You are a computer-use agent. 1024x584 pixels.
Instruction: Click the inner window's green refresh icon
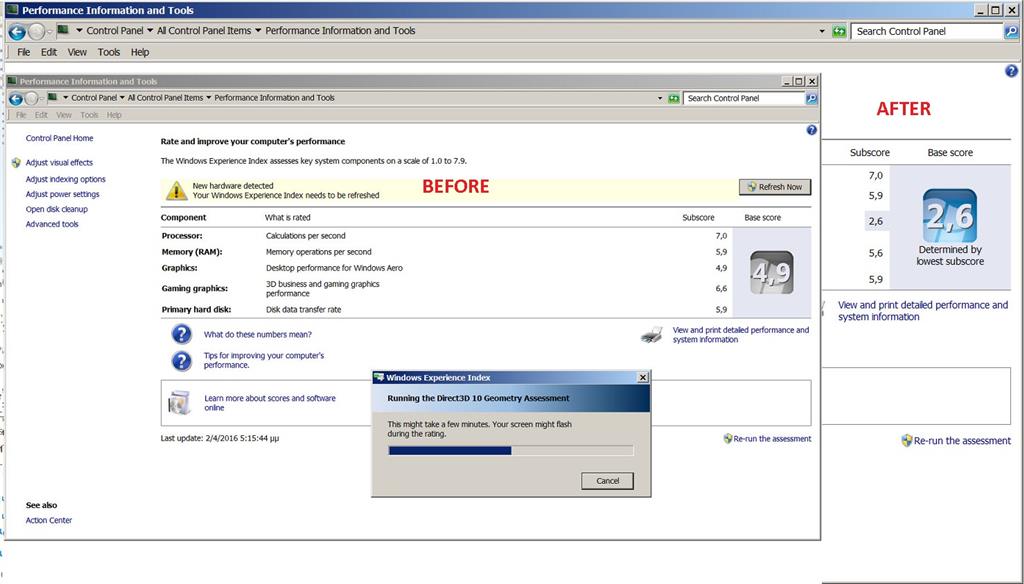pyautogui.click(x=673, y=98)
